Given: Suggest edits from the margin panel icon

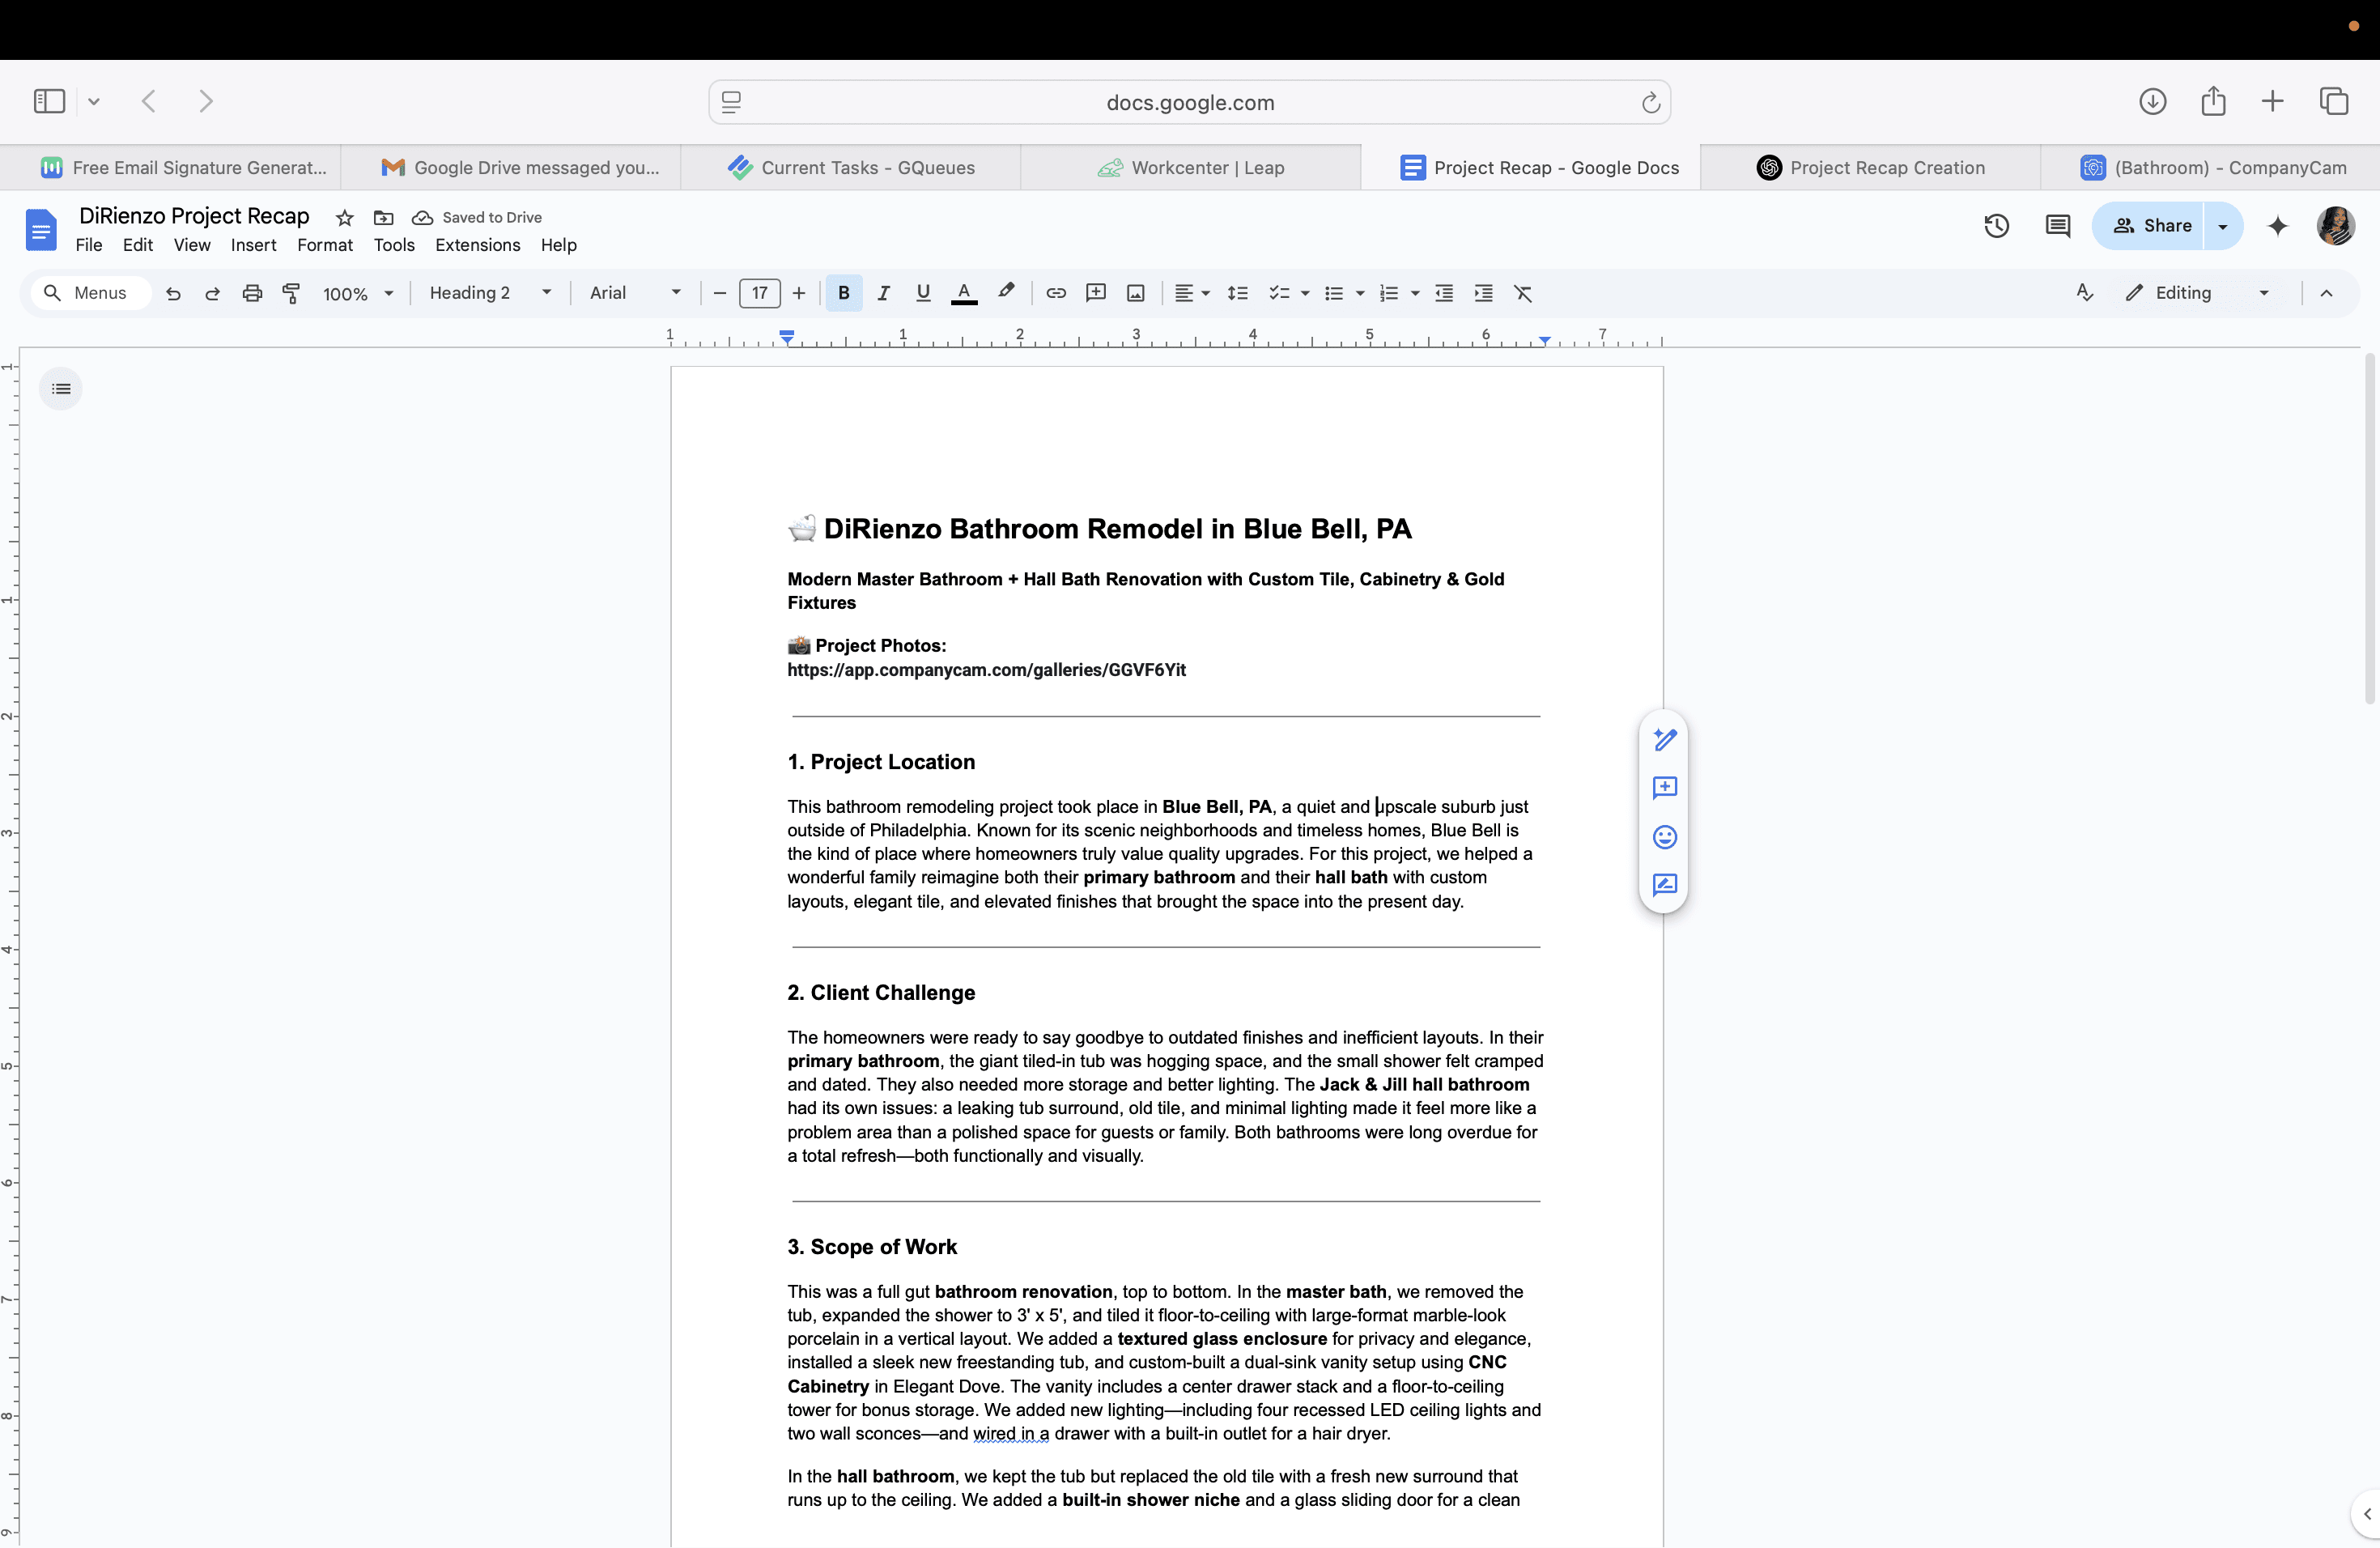Looking at the screenshot, I should (x=1665, y=885).
